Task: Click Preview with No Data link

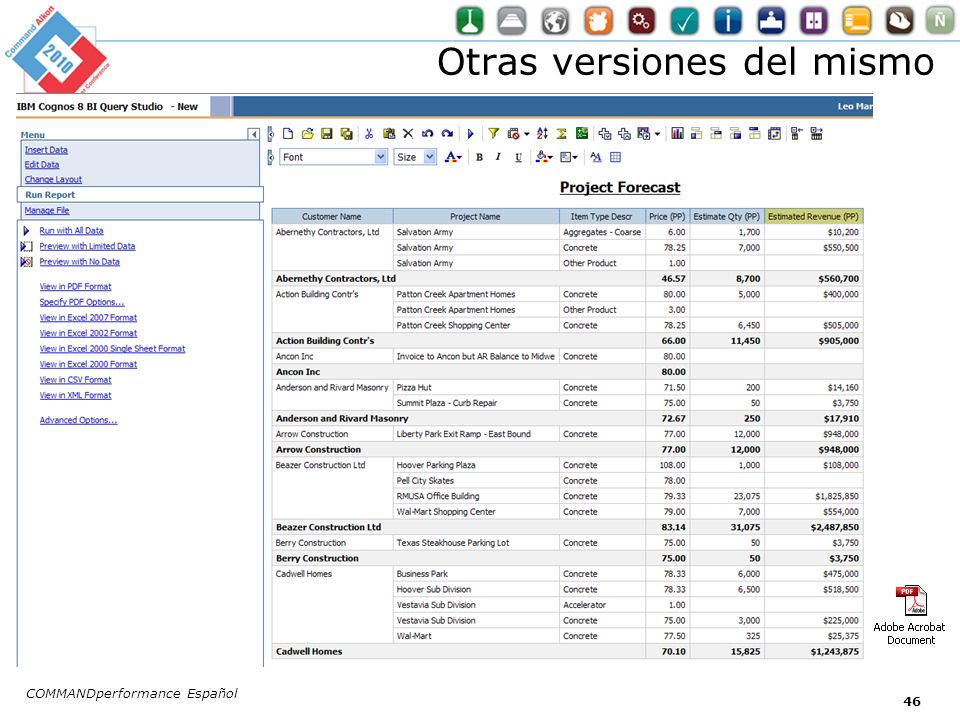Action: pyautogui.click(x=80, y=262)
